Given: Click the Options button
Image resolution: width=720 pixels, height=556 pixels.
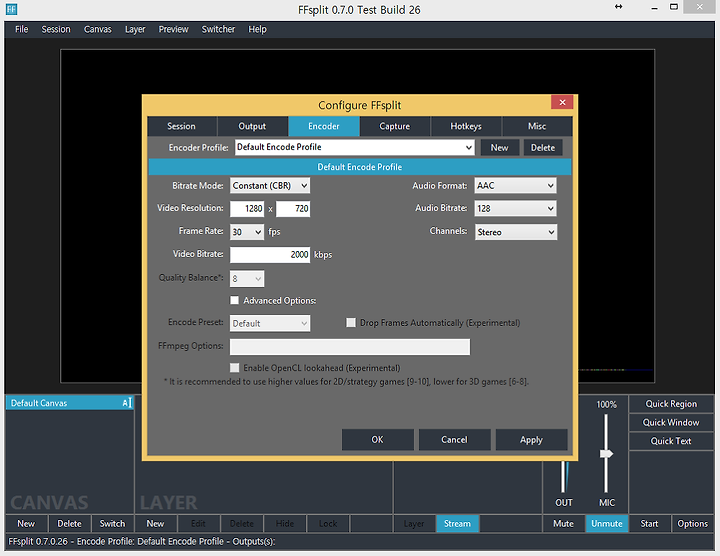Looking at the screenshot, I should (x=692, y=523).
